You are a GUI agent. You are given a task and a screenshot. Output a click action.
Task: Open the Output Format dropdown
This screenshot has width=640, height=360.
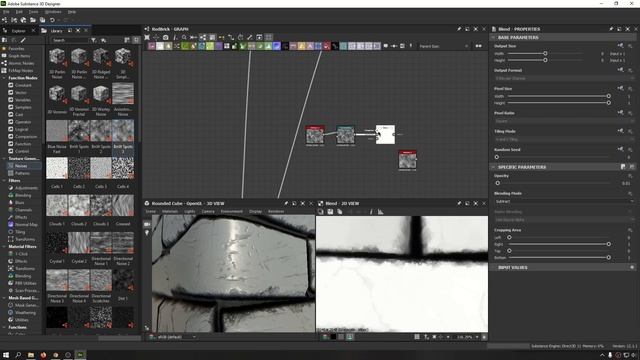(565, 78)
